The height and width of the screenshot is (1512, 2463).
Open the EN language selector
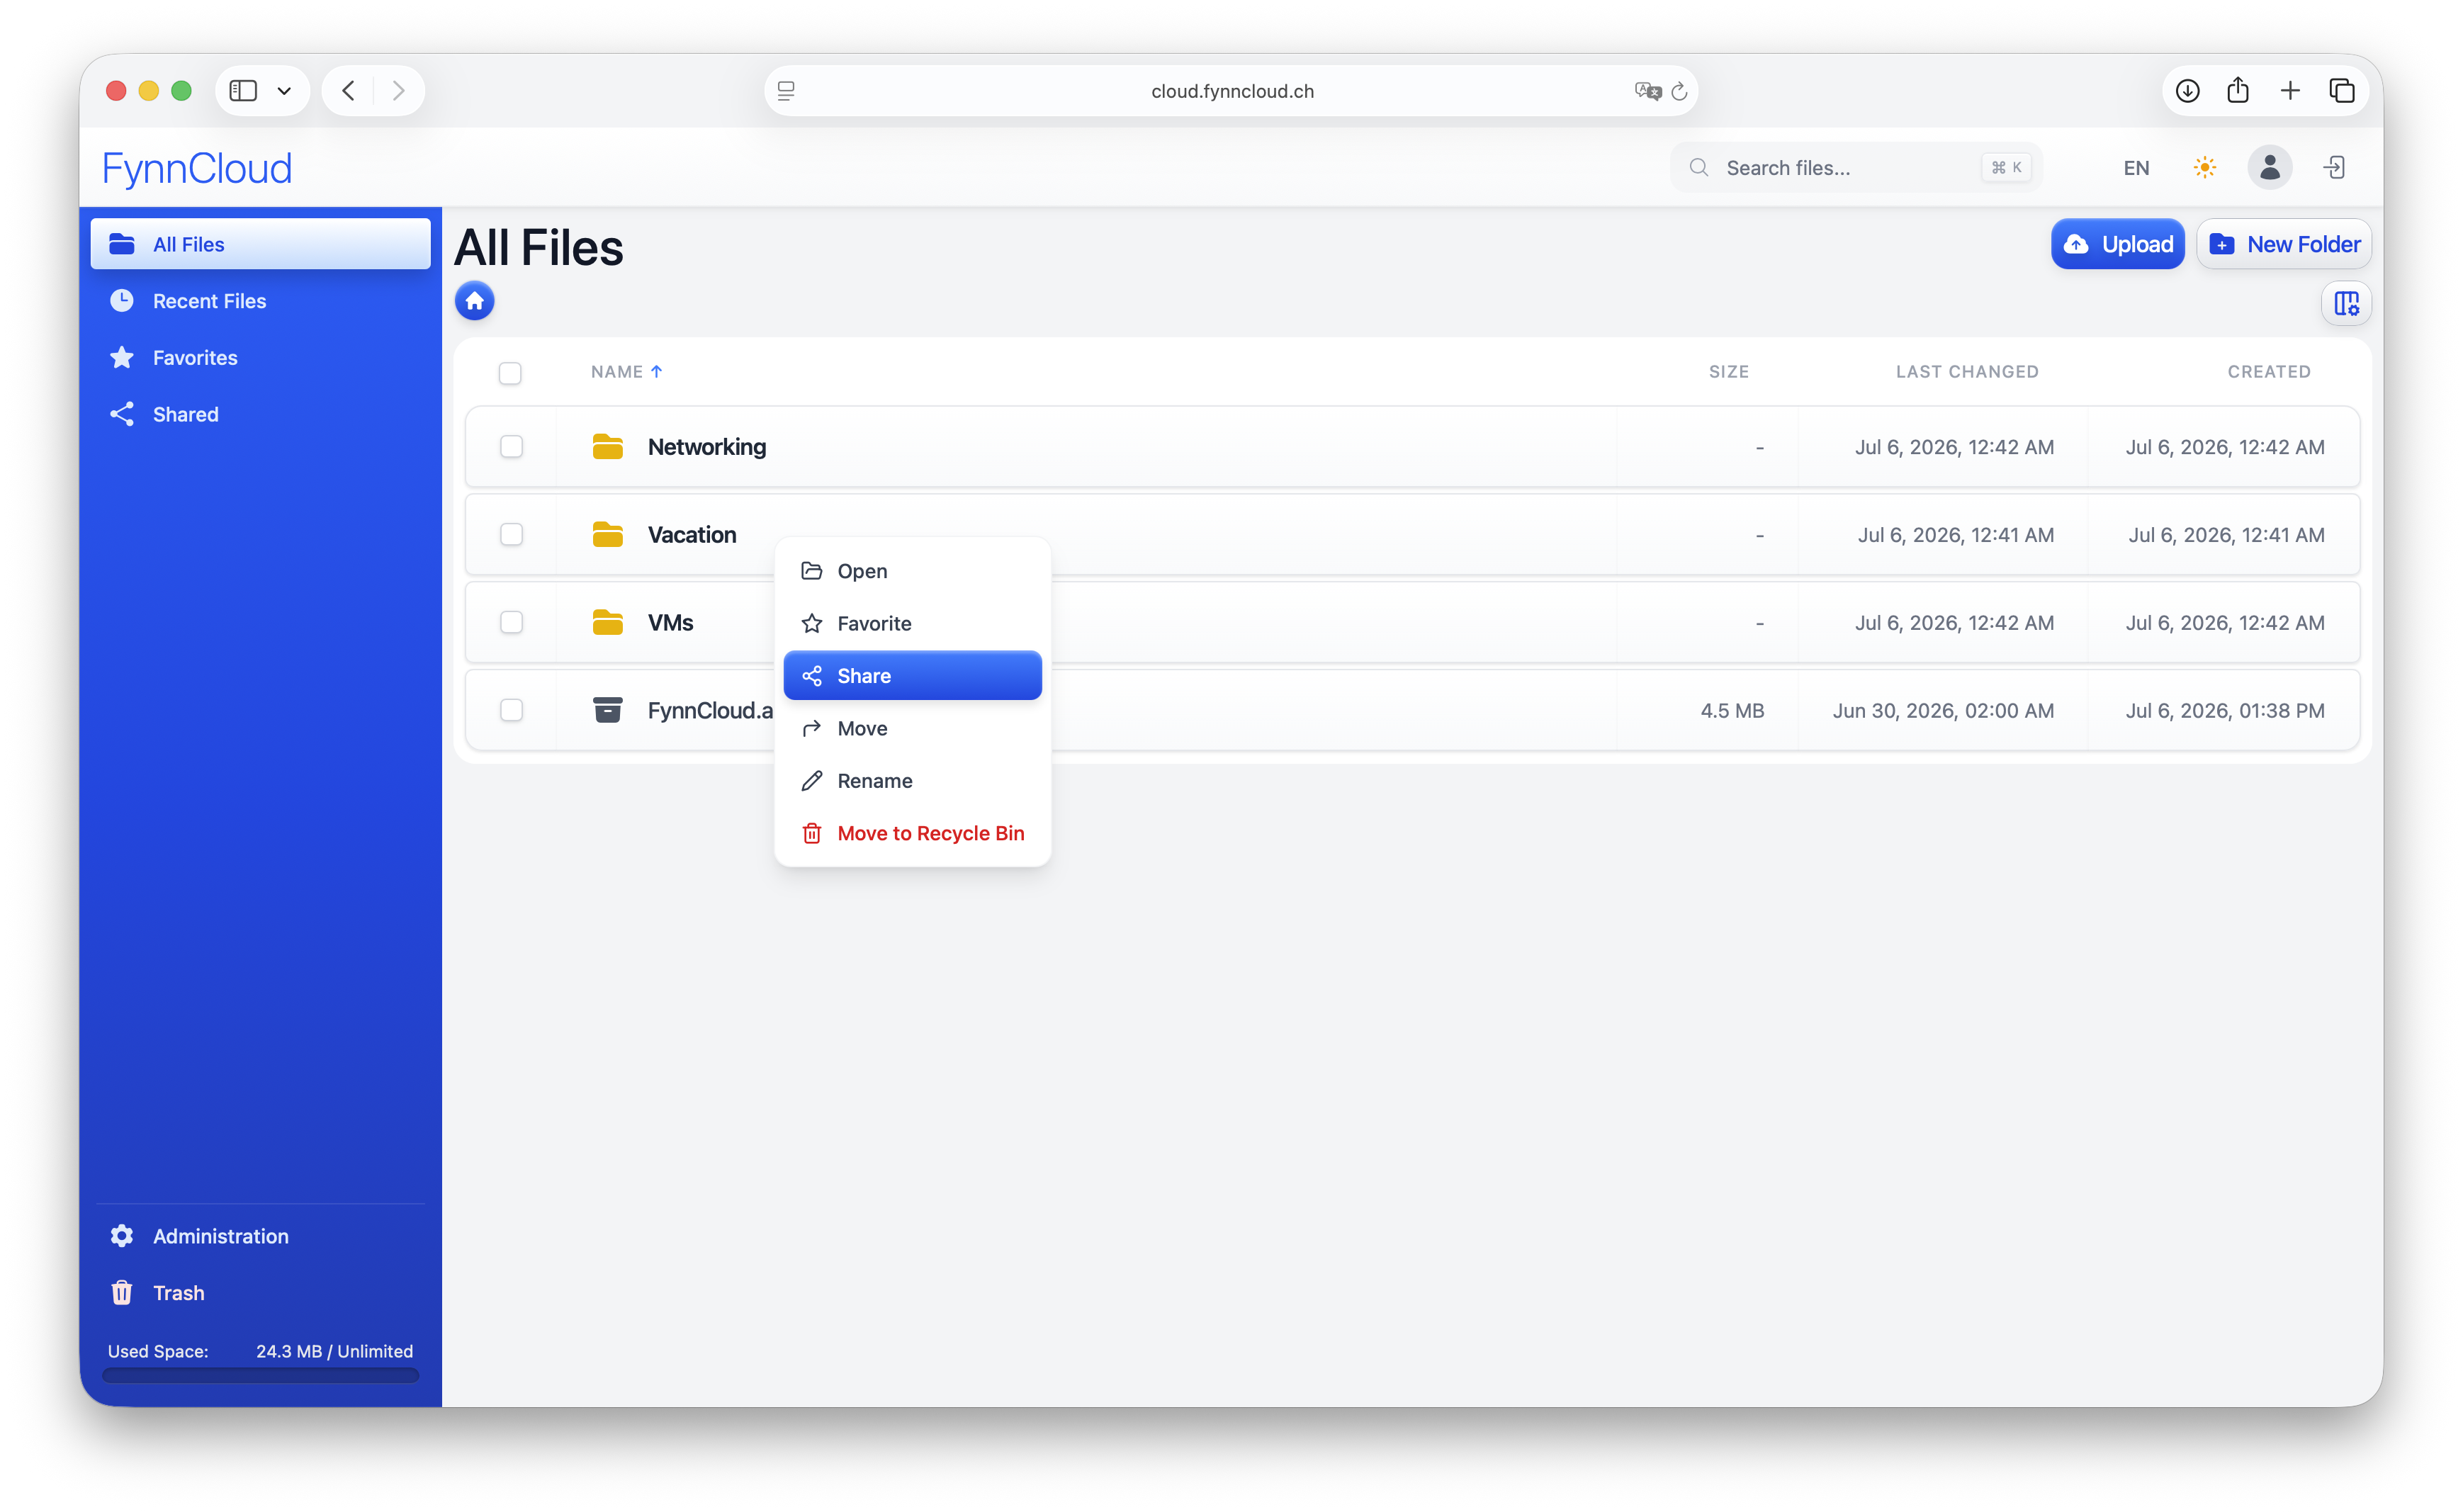(2136, 167)
